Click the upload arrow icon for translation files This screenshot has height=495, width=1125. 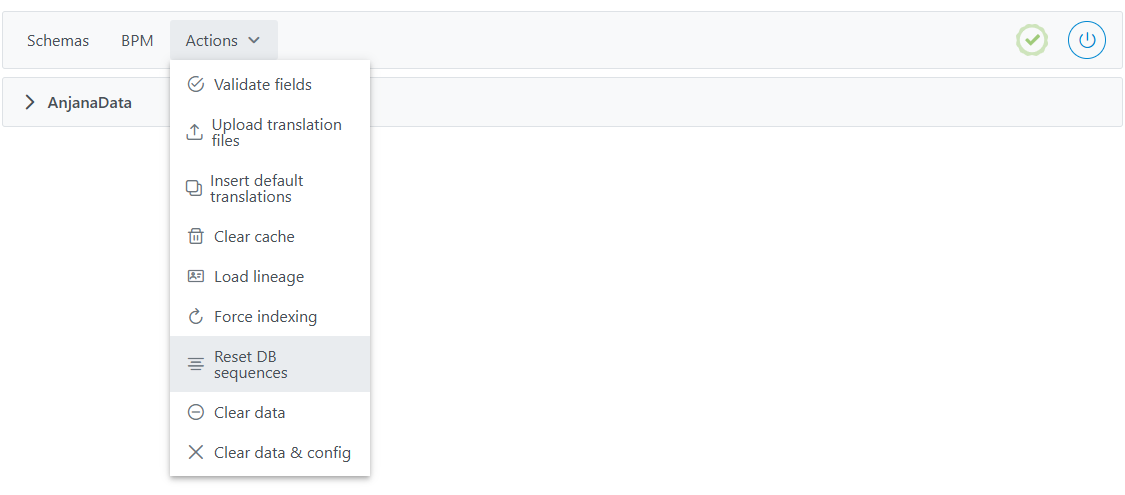pos(195,133)
